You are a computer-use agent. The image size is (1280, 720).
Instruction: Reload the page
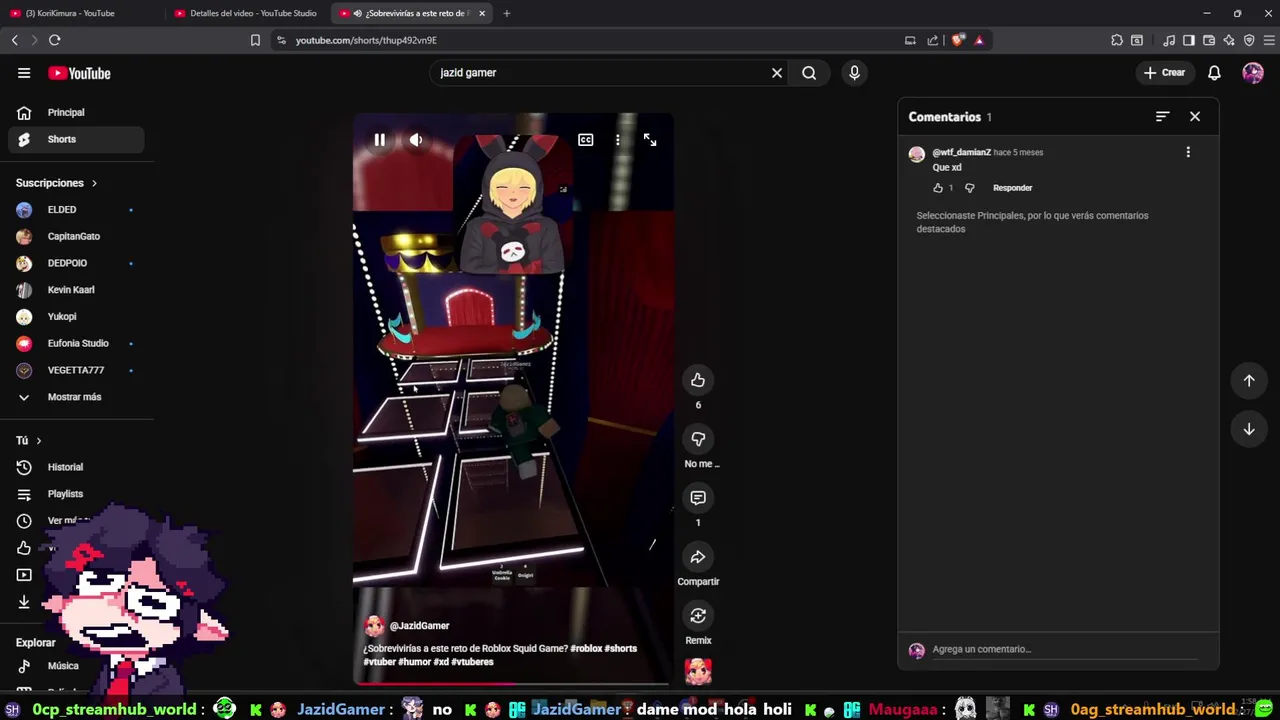click(x=55, y=40)
